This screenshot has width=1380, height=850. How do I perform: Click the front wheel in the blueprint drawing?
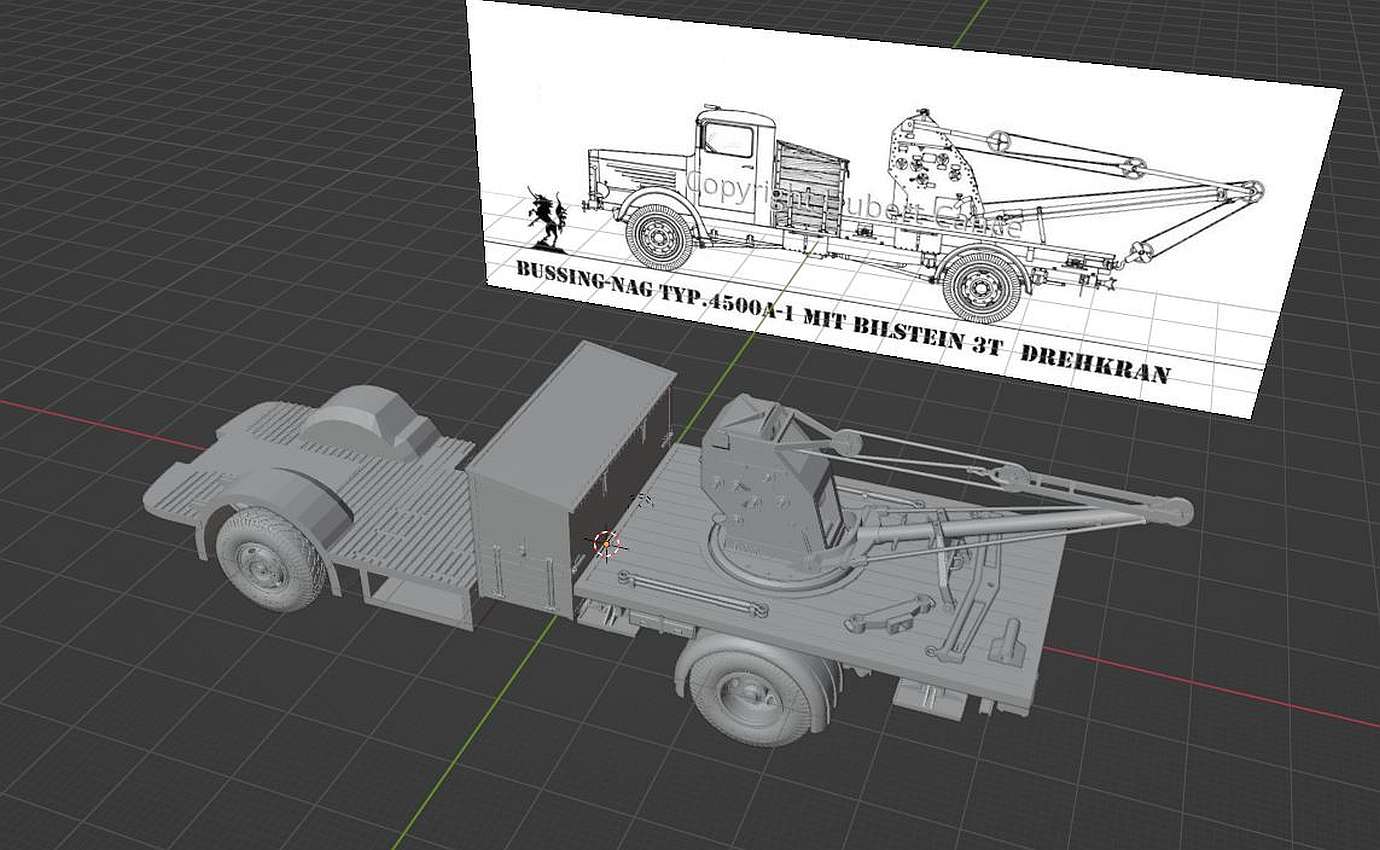point(659,238)
